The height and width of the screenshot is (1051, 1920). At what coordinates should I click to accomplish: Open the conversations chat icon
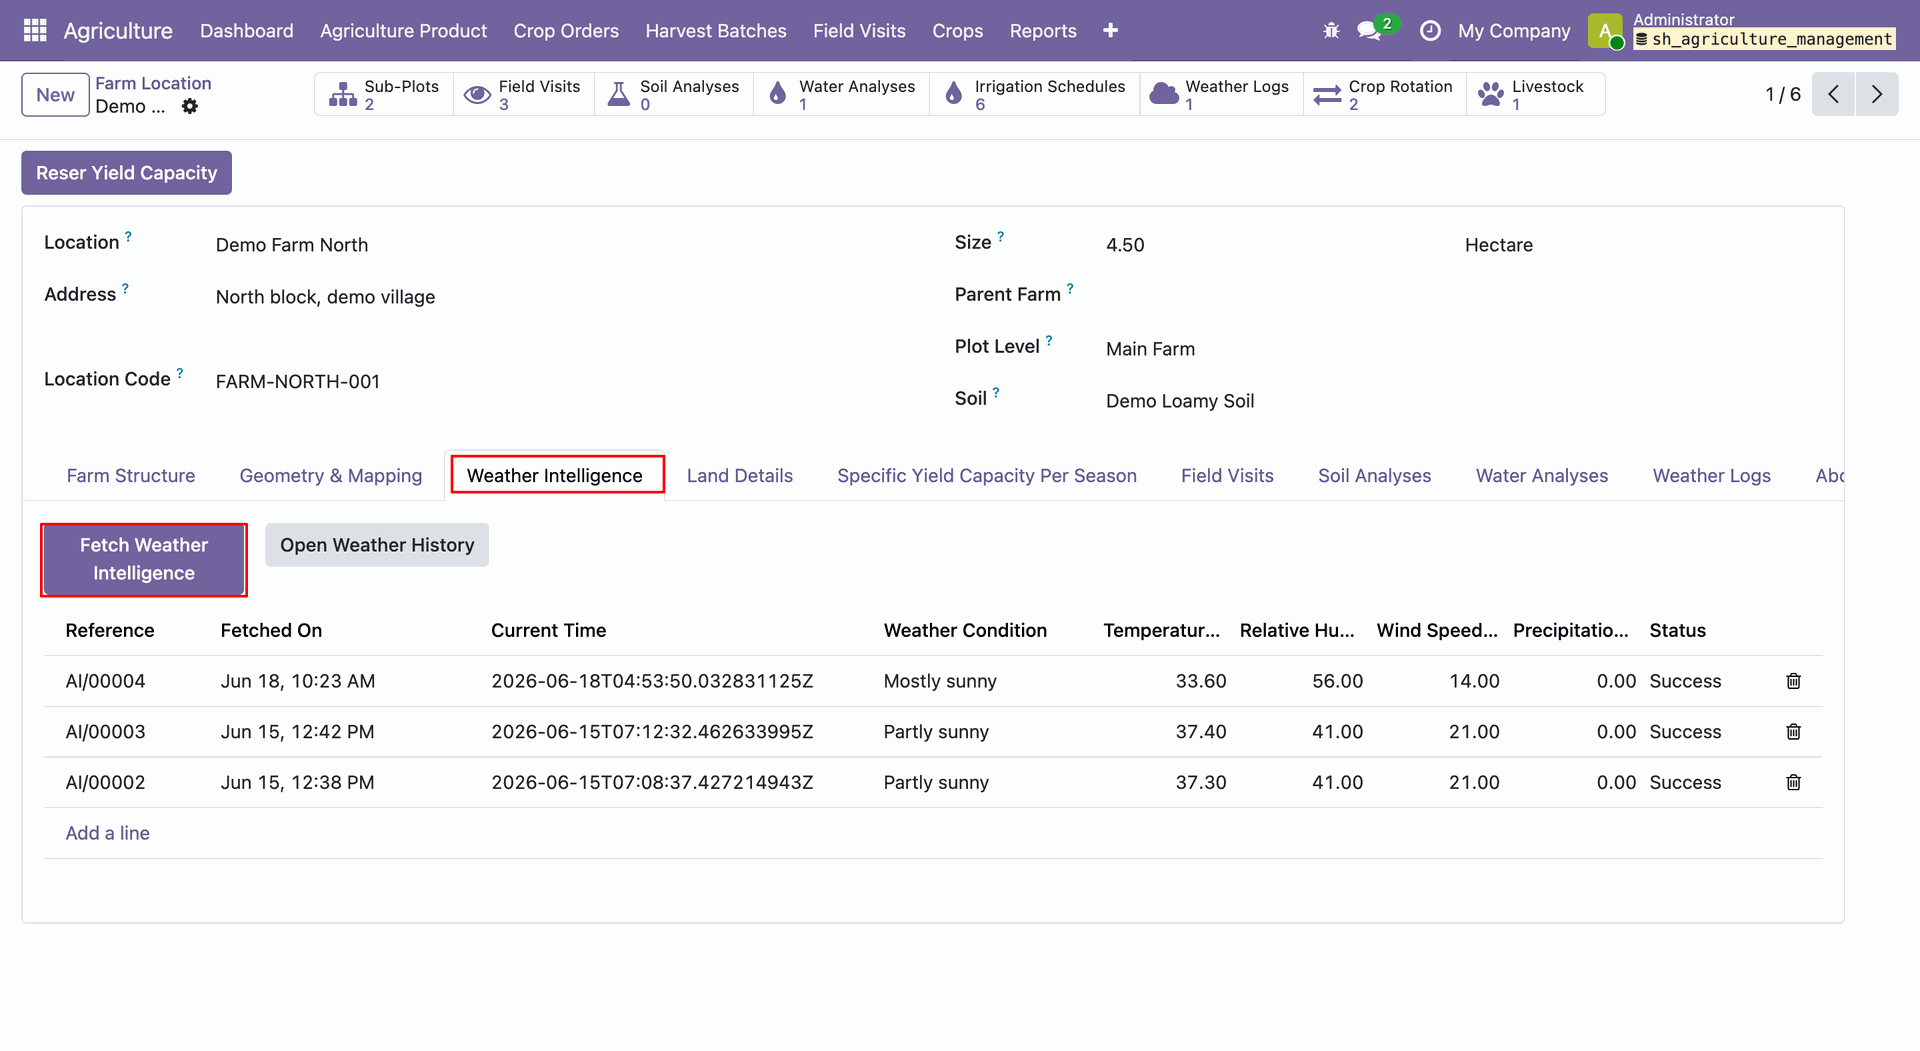pyautogui.click(x=1369, y=31)
